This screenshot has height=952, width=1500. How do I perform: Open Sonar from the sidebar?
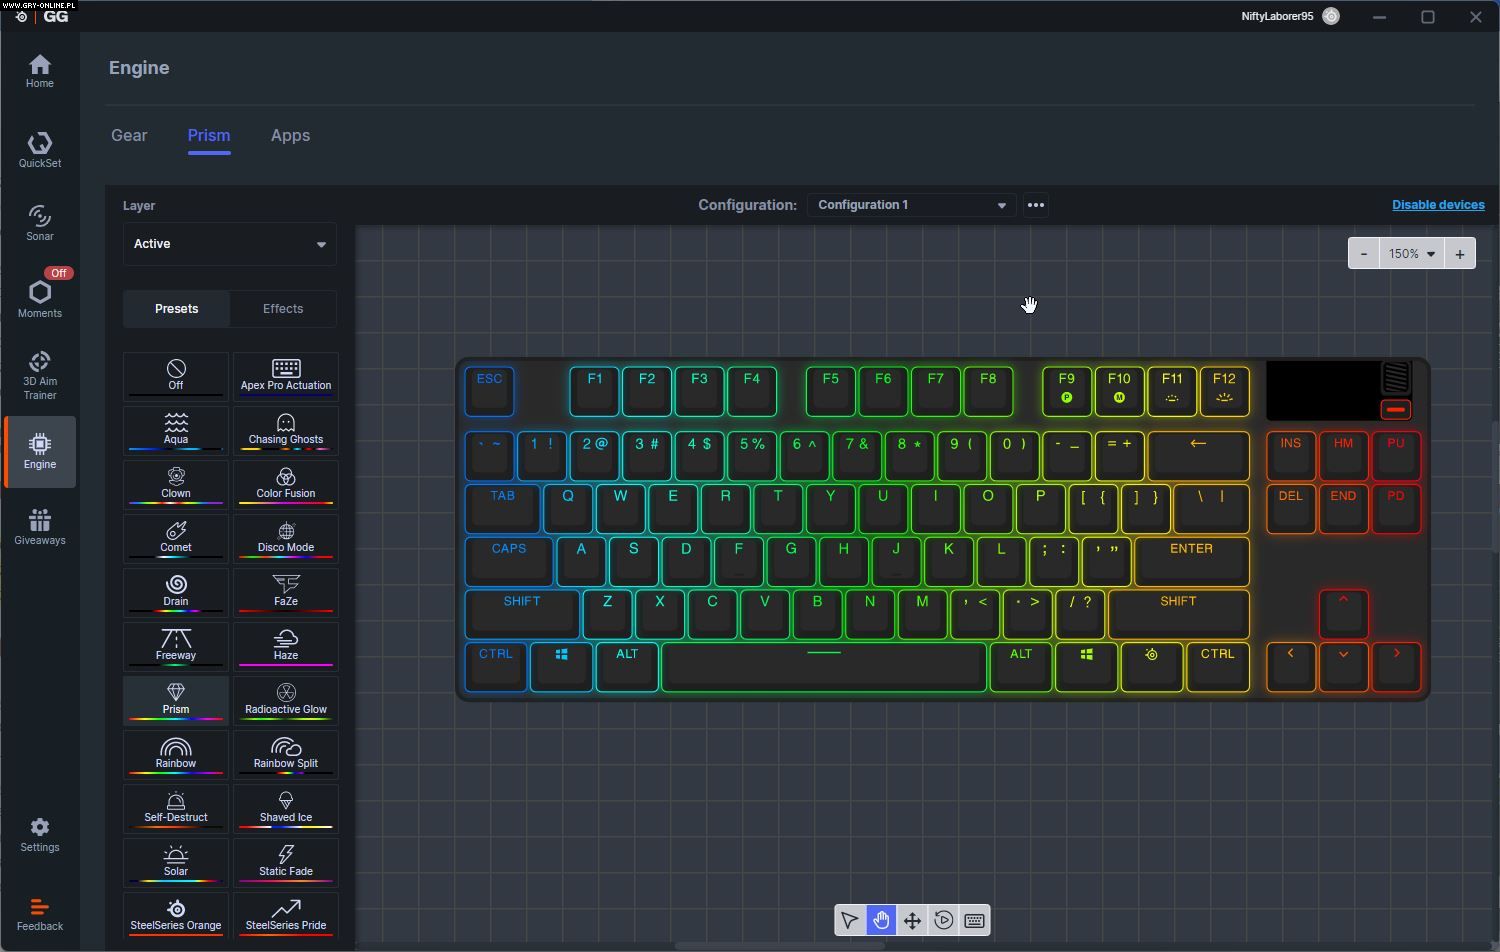[x=40, y=223]
